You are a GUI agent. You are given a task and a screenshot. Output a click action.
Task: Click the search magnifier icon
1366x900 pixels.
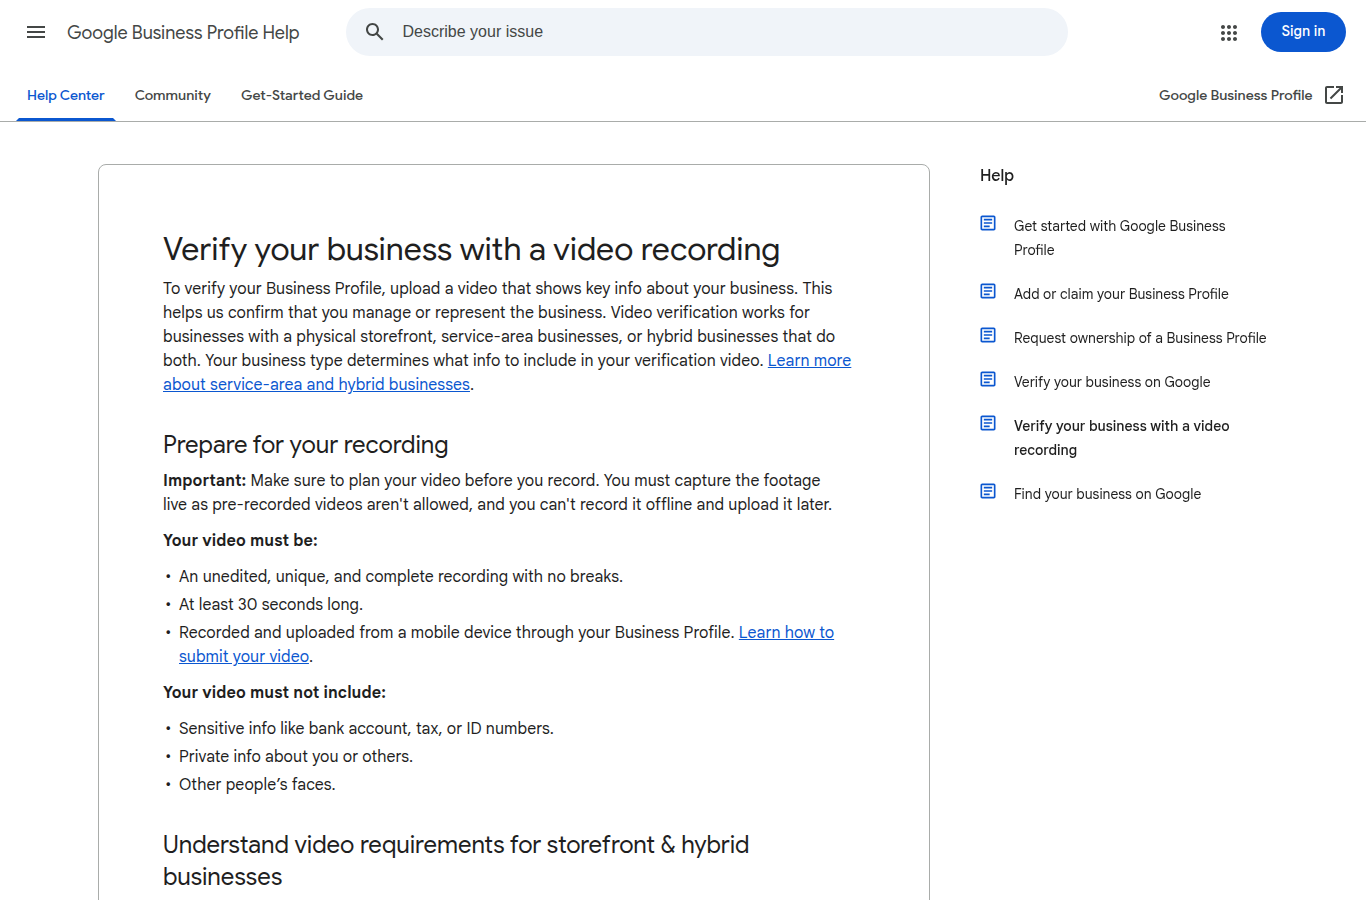pyautogui.click(x=375, y=32)
